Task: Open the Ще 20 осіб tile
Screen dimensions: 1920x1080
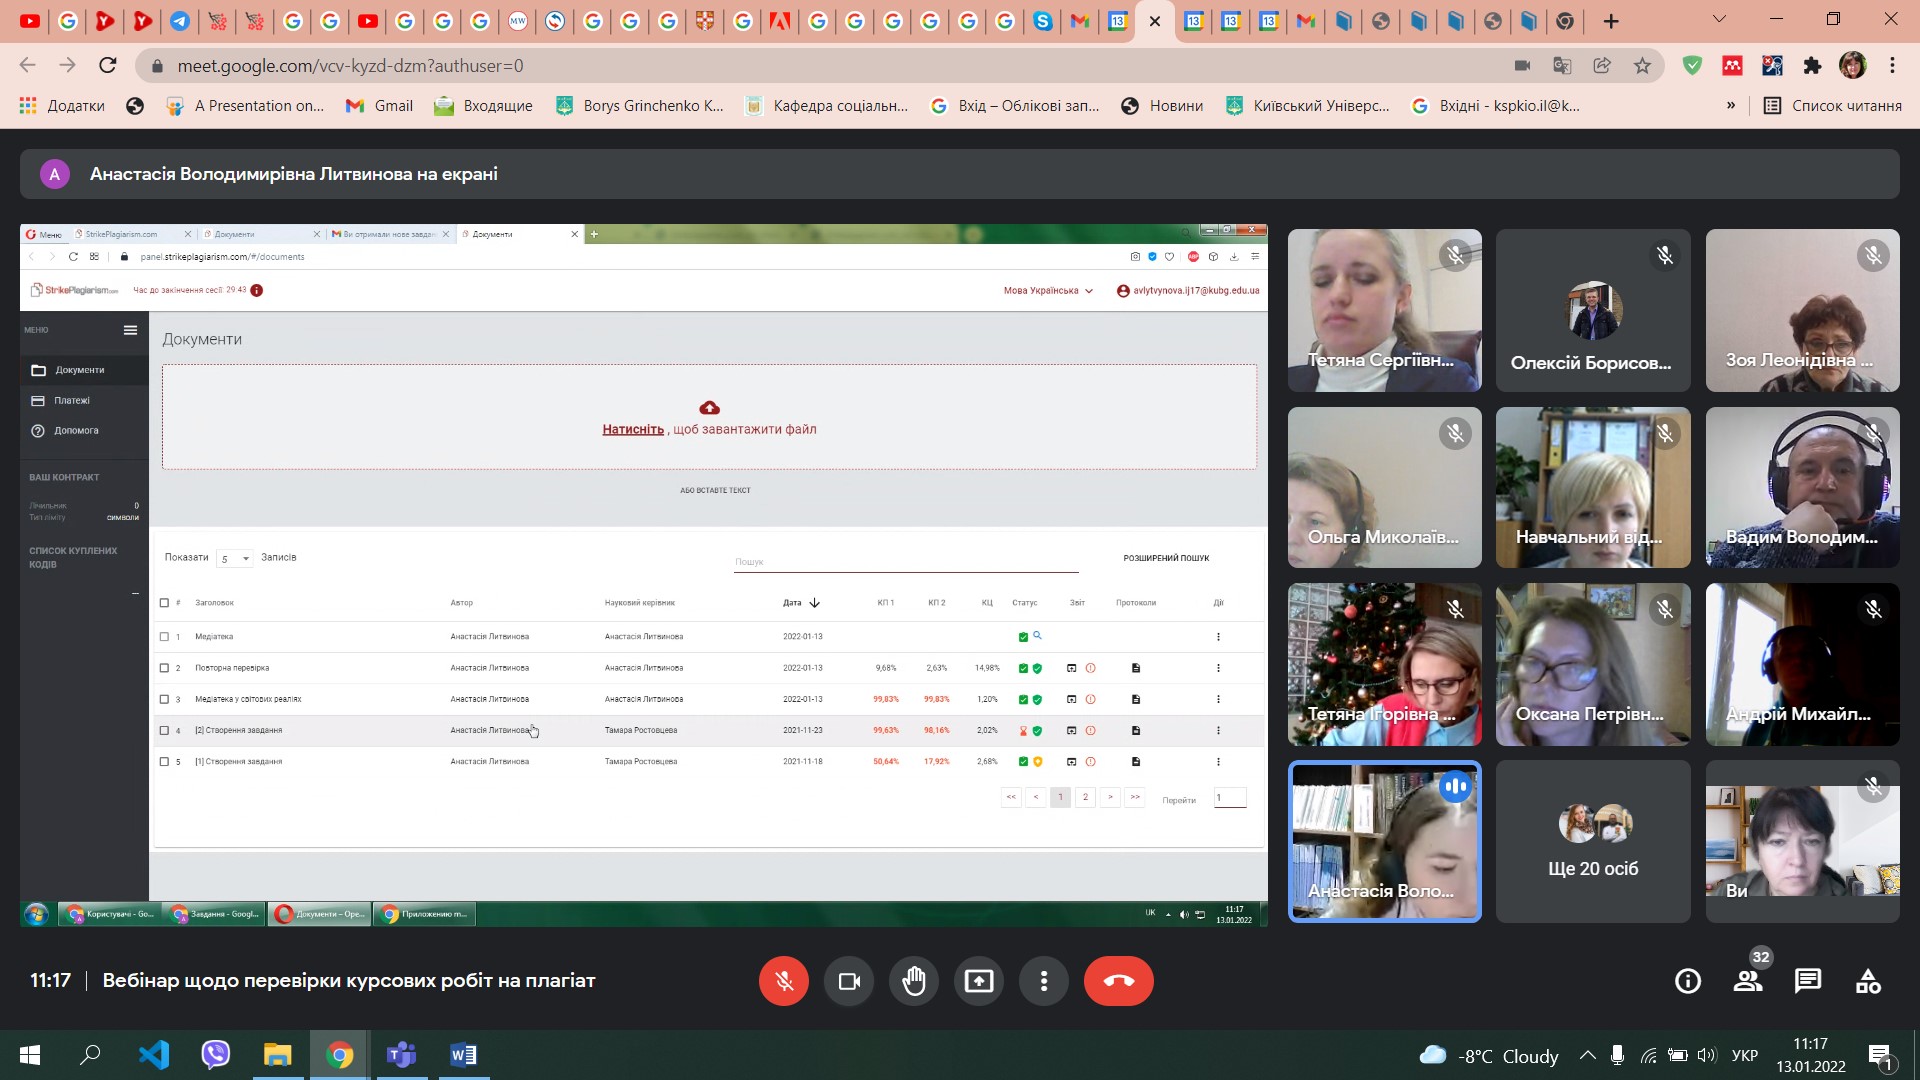Action: 1593,841
